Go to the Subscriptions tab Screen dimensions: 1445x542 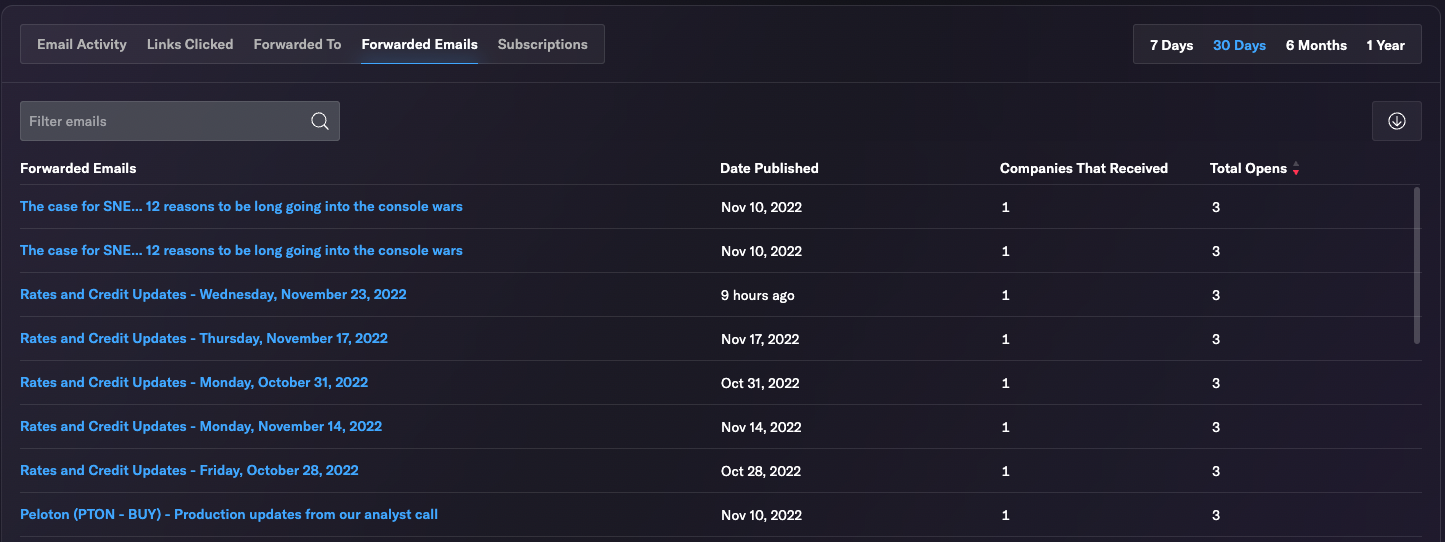543,44
